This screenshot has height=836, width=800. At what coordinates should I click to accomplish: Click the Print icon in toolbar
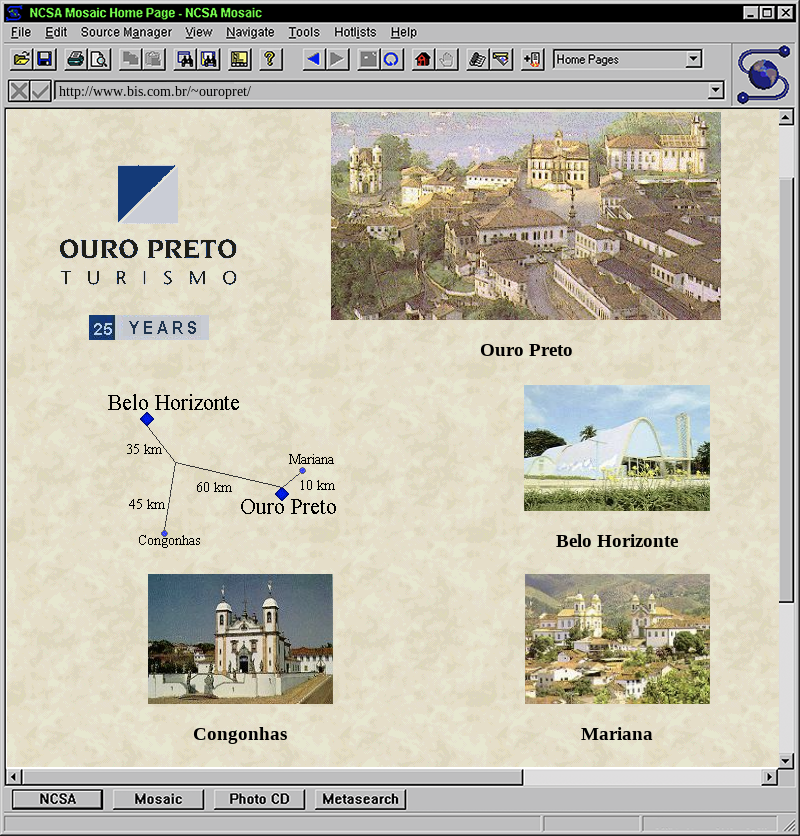click(x=75, y=60)
